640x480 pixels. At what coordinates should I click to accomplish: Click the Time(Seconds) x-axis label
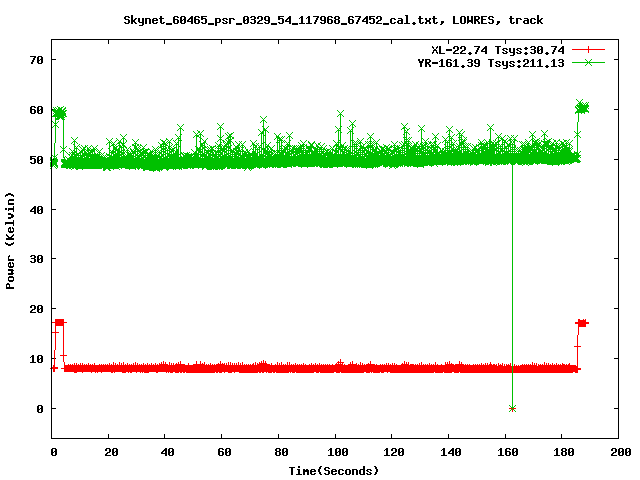coord(333,471)
